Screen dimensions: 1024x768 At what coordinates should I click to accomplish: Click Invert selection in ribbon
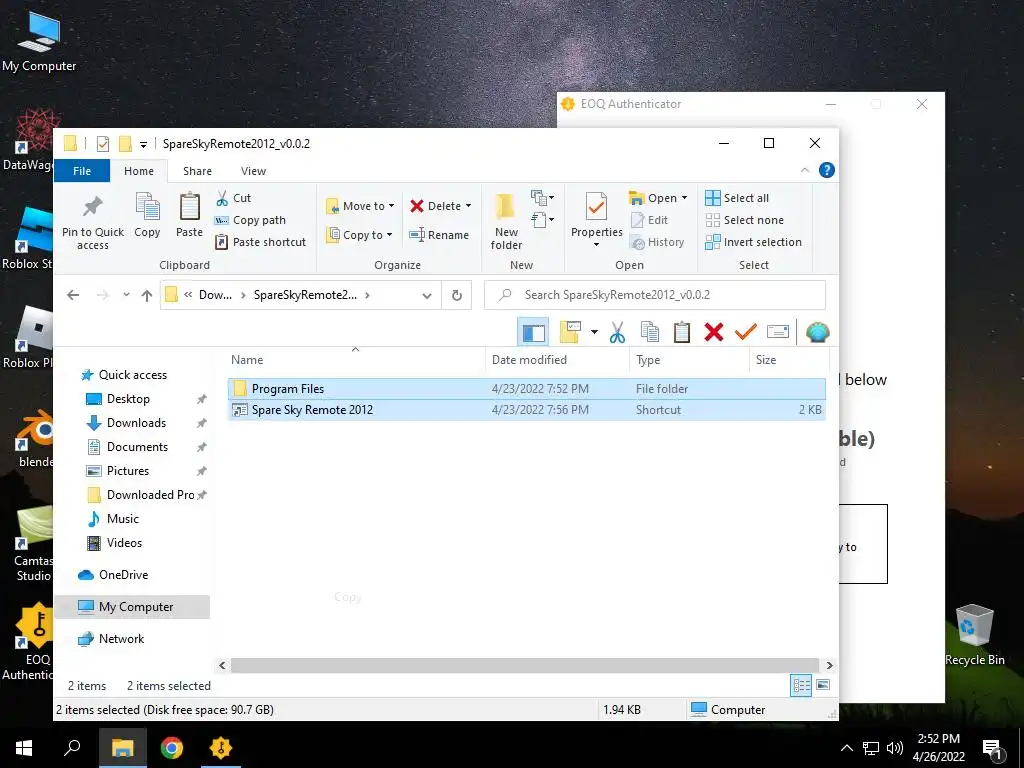(754, 242)
